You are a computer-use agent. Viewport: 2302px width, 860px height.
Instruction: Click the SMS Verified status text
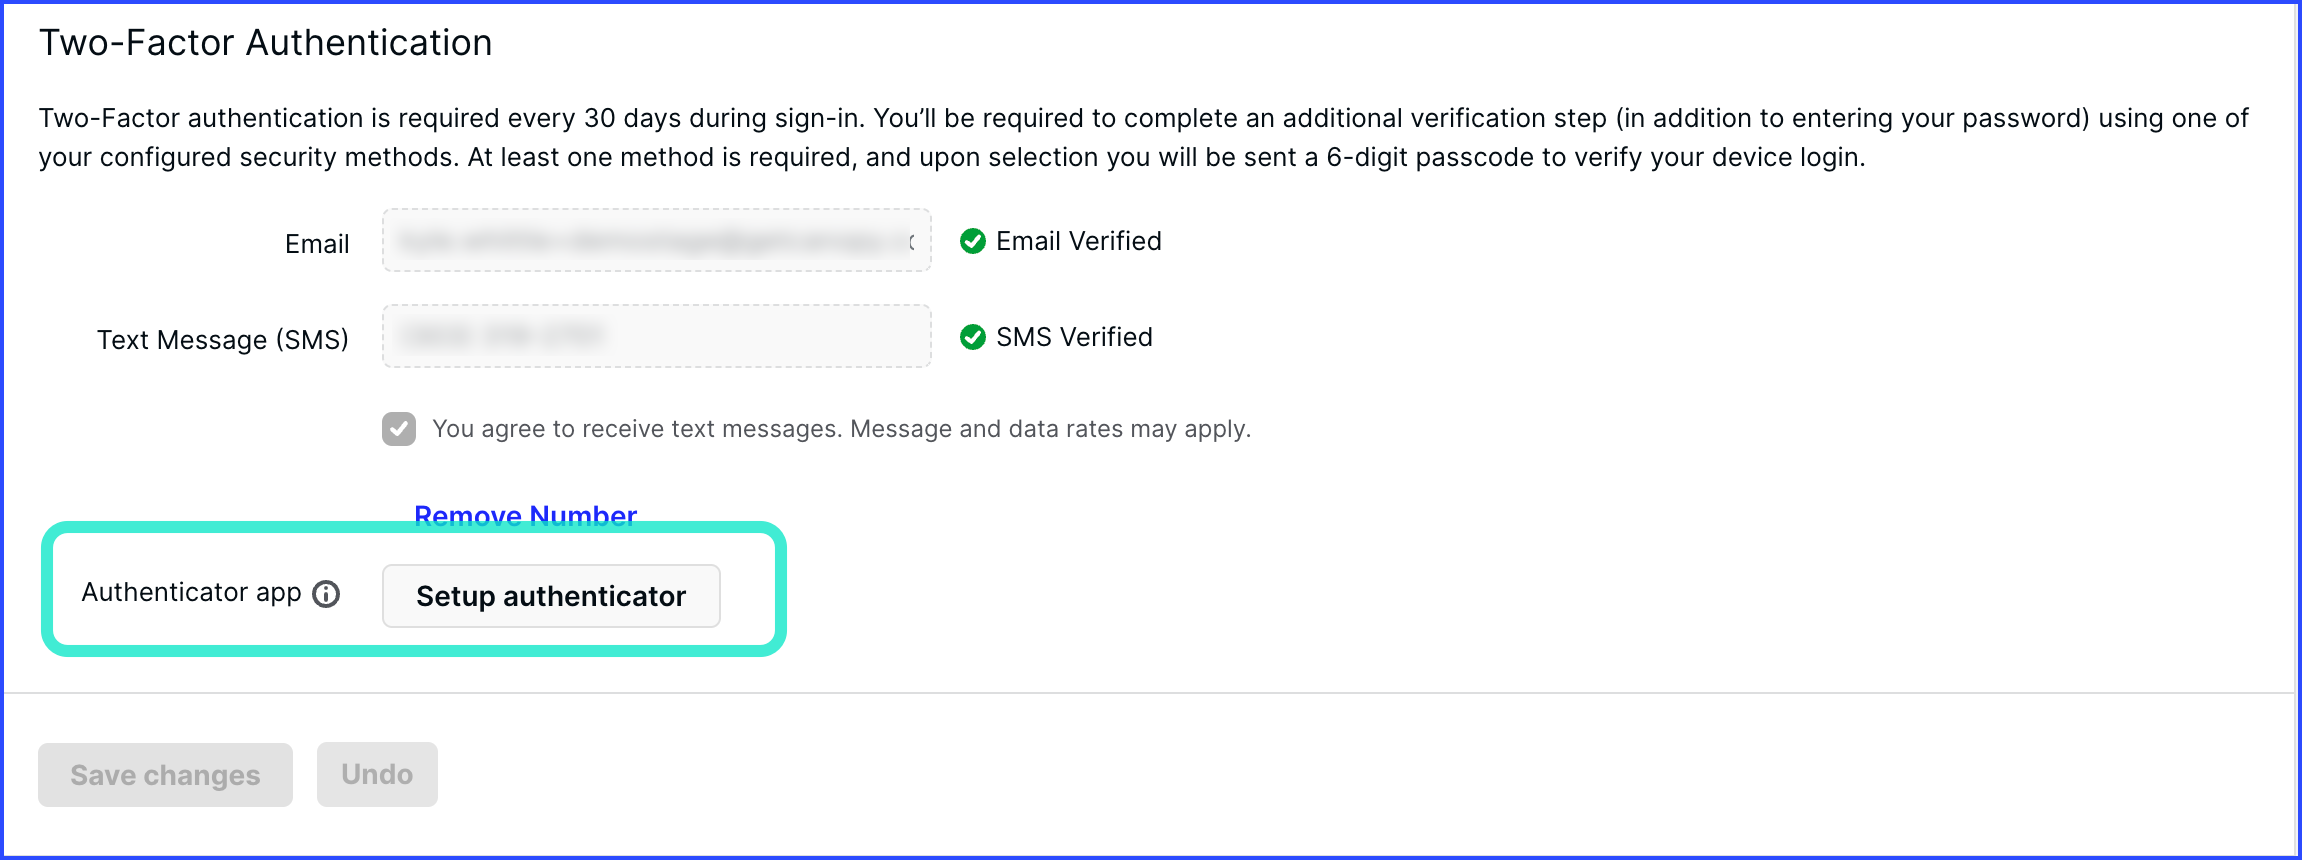(x=1074, y=337)
